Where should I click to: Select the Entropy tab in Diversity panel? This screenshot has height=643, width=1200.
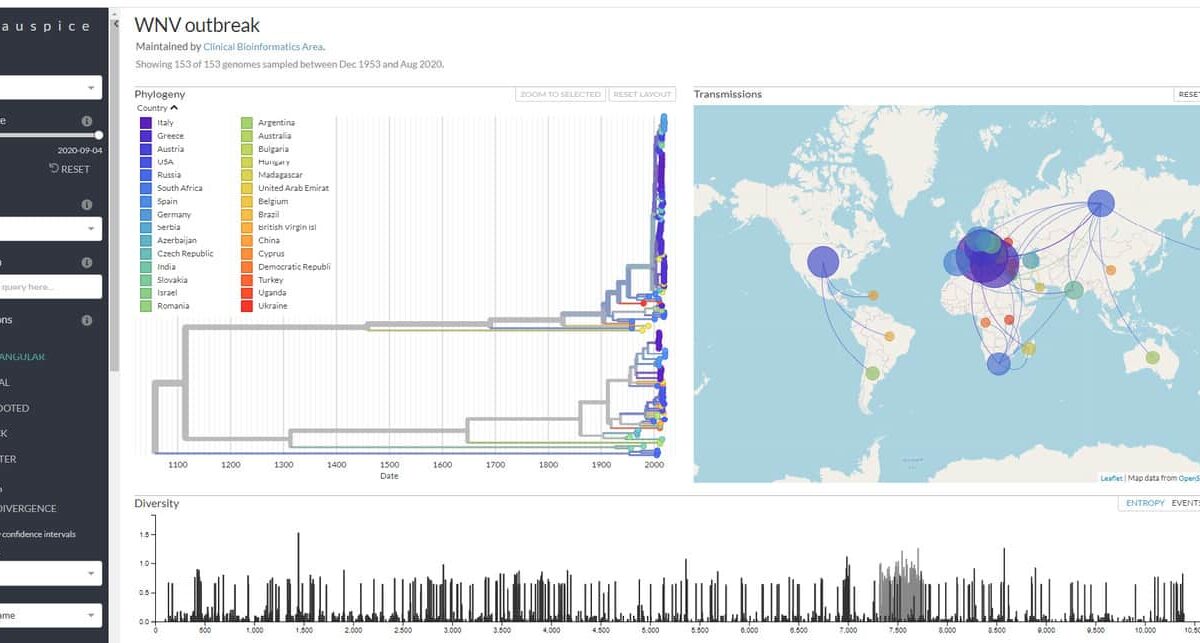(1145, 503)
